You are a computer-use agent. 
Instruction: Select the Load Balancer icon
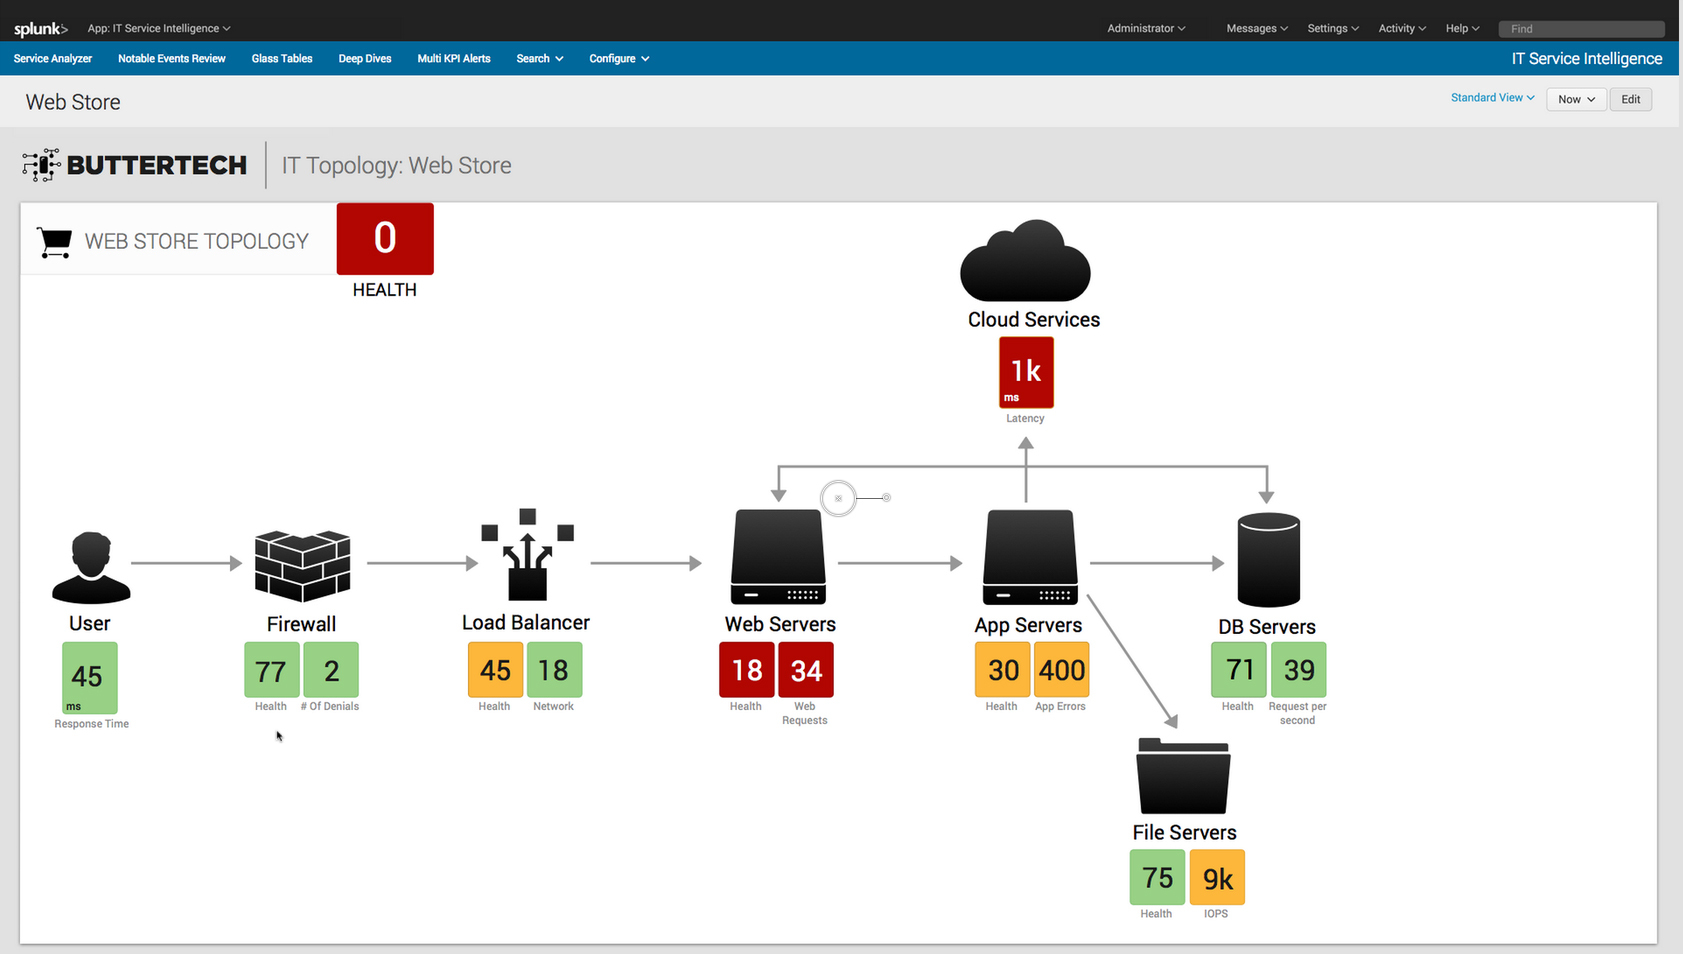click(525, 560)
